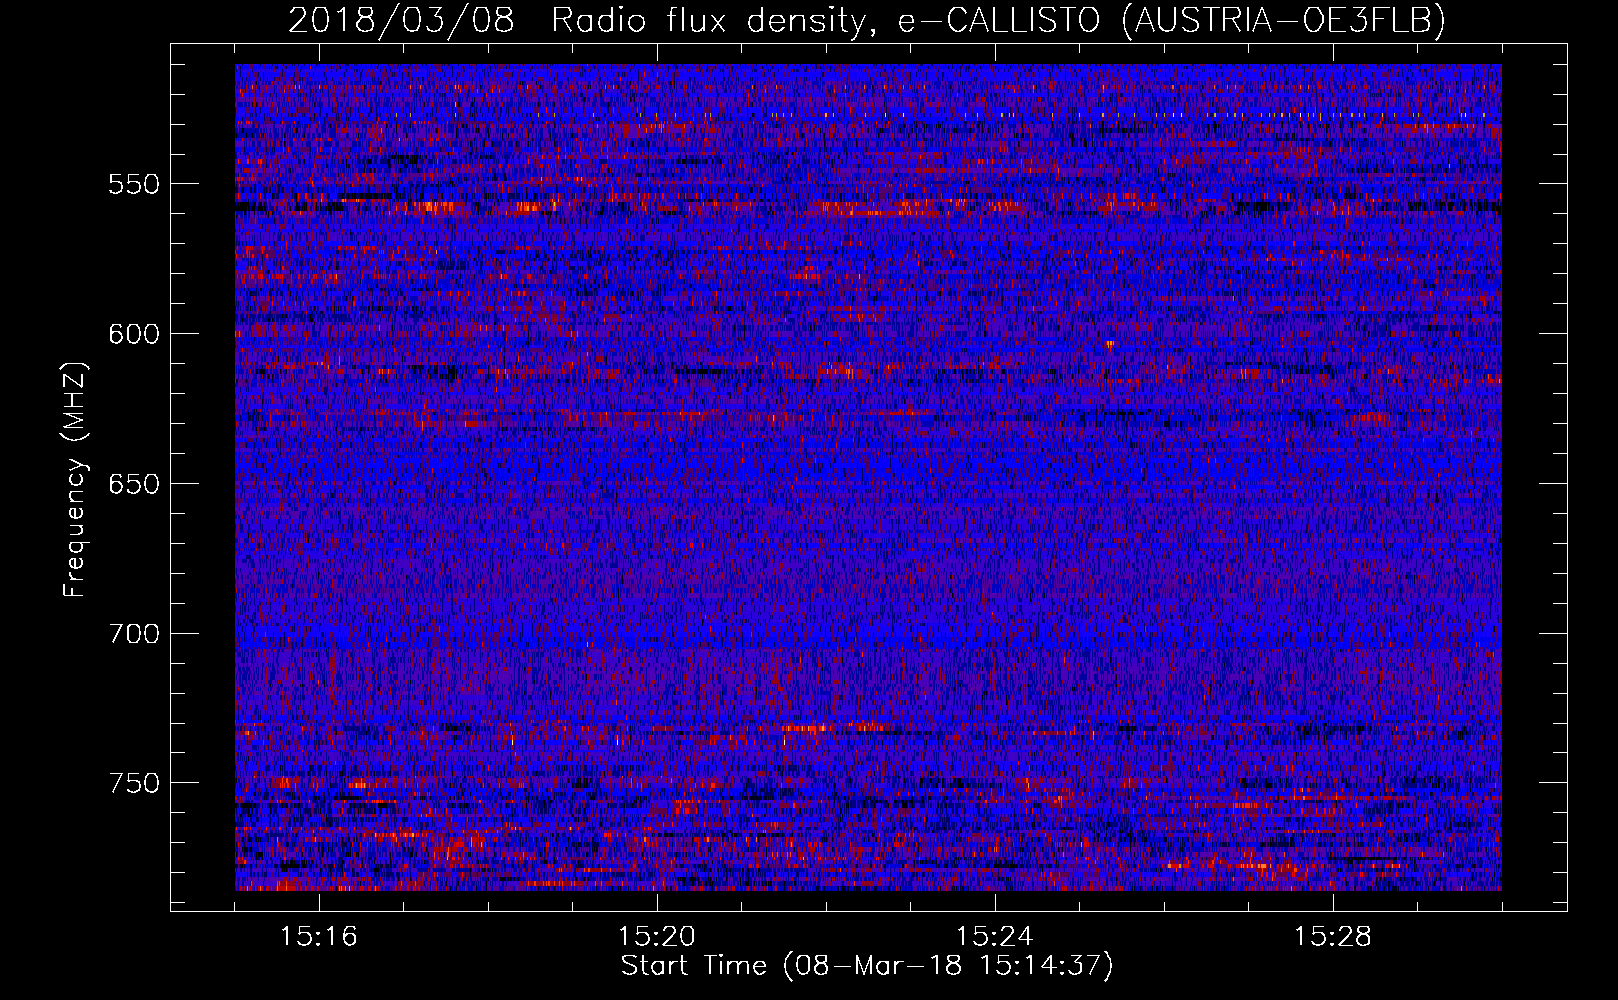Click the 15:28 time tick label
Viewport: 1618px width, 1000px height.
click(1333, 937)
